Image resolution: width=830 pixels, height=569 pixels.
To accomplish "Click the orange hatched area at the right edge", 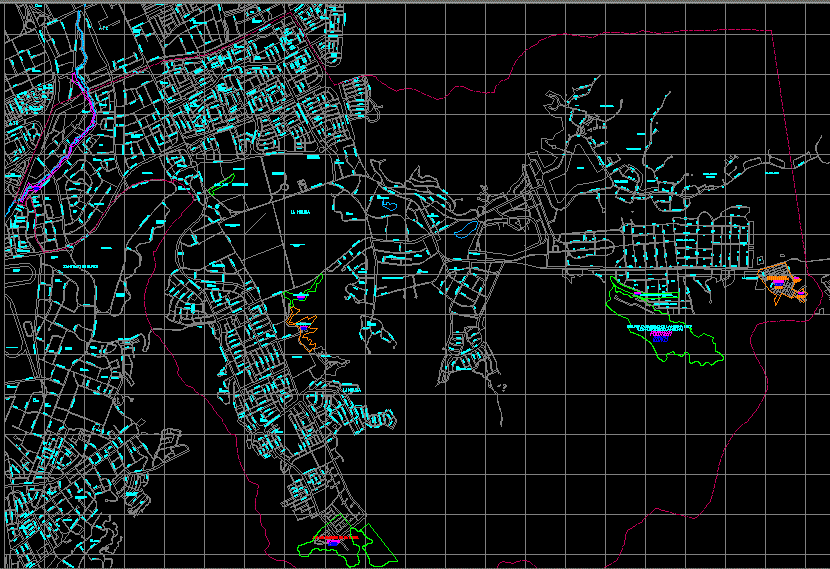I will point(781,281).
